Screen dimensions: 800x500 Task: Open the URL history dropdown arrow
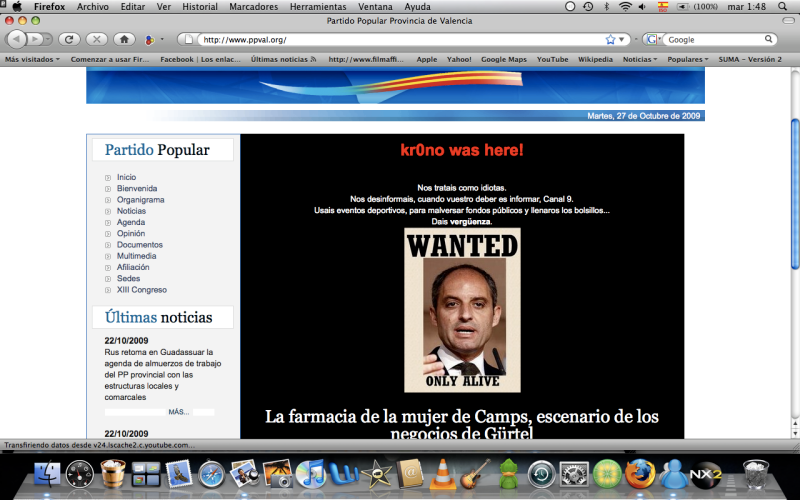[625, 40]
